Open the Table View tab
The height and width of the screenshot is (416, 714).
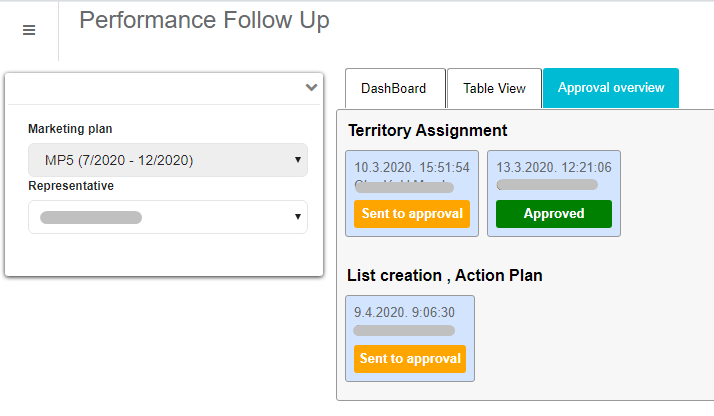(494, 88)
